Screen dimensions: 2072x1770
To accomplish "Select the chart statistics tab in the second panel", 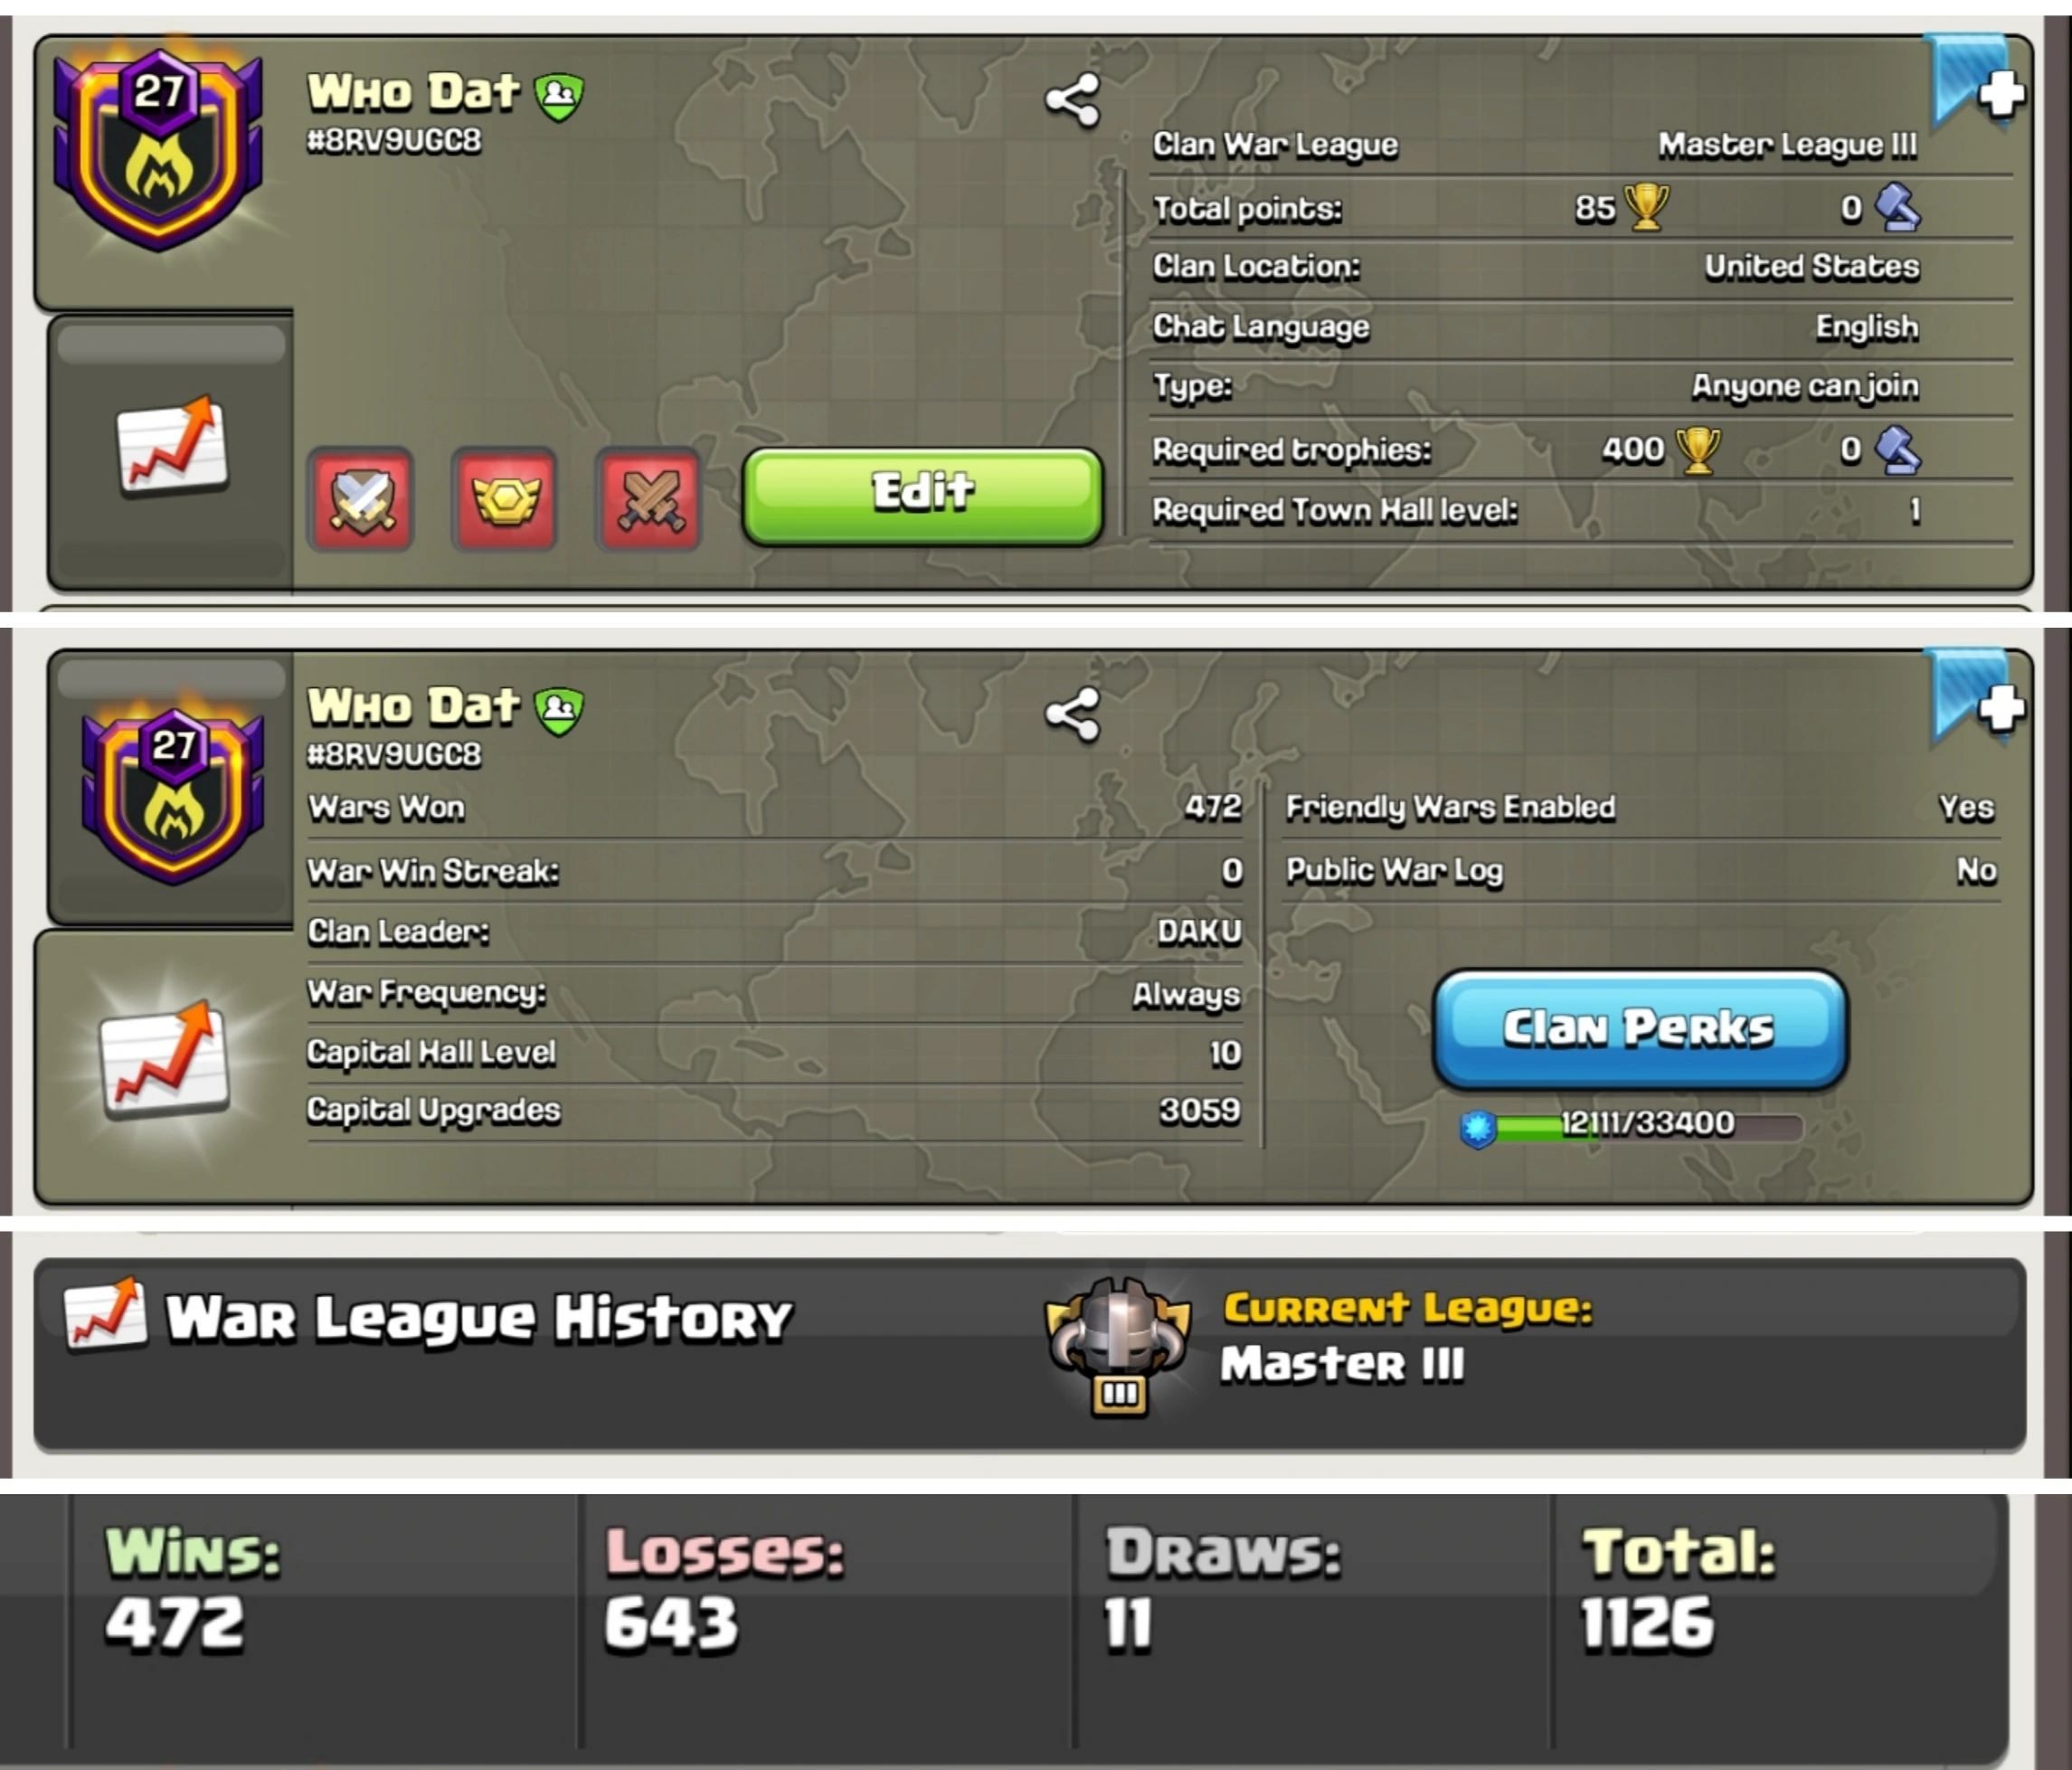I will tap(165, 1062).
